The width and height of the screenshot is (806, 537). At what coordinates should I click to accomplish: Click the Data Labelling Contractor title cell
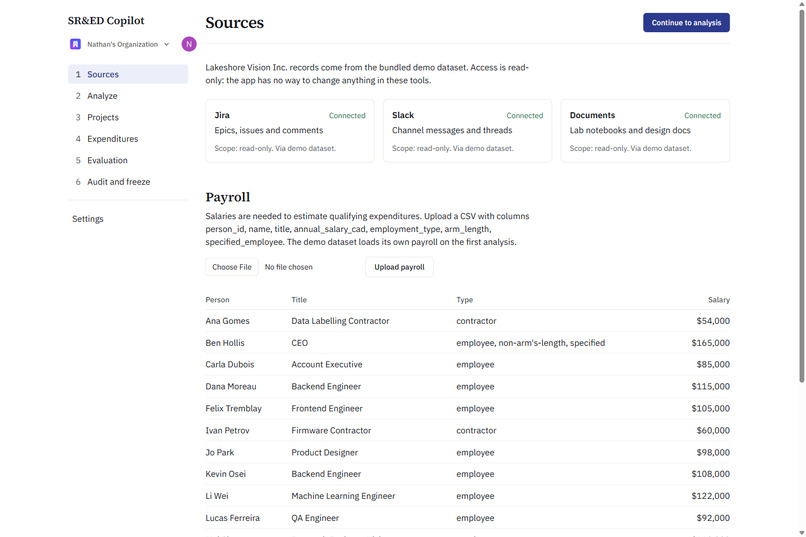tap(340, 321)
